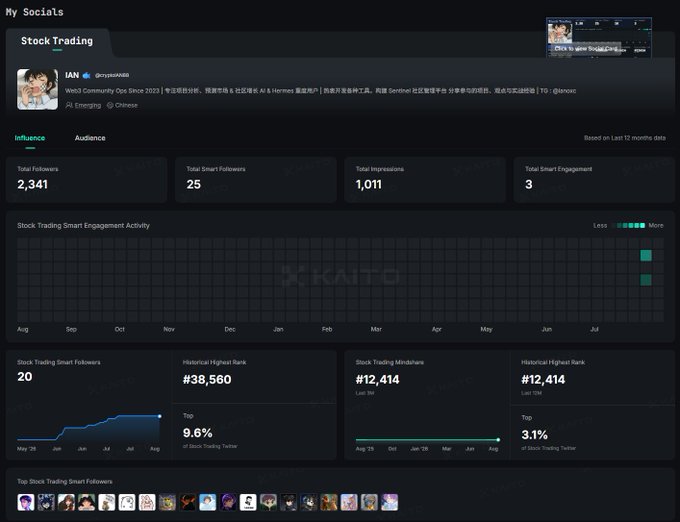The image size is (680, 522).
Task: Open the pink bunny sketch follower avatar
Action: (x=147, y=502)
